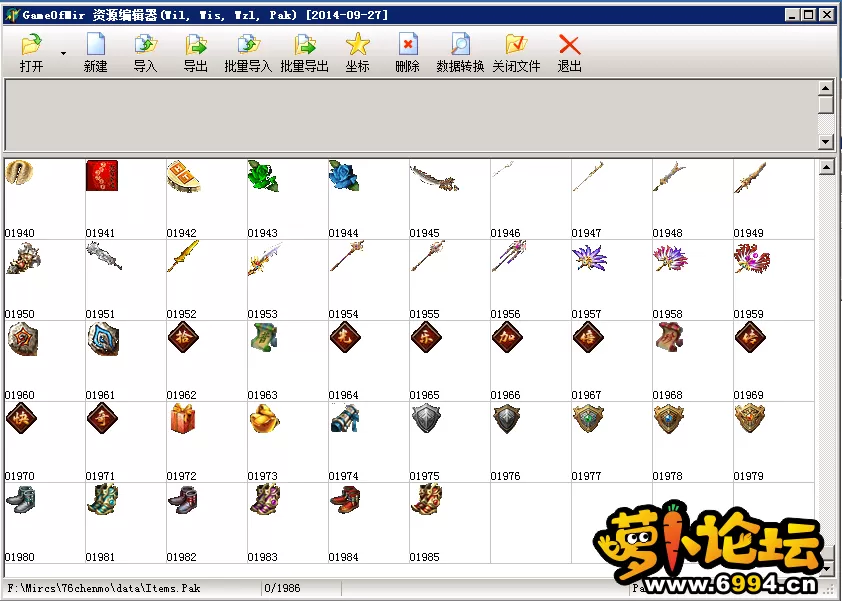This screenshot has width=842, height=601.
Task: Select the blue gem badge item 01978
Action: tap(669, 418)
